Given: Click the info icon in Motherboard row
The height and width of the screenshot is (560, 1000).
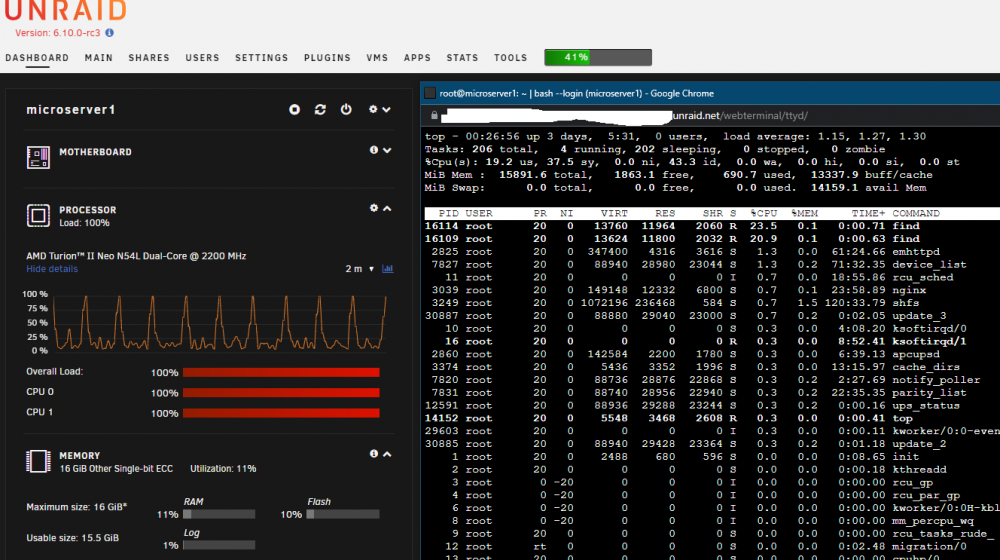Looking at the screenshot, I should pyautogui.click(x=374, y=150).
